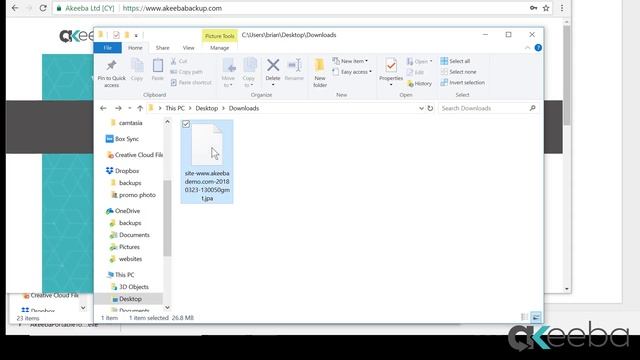Viewport: 640px width, 360px height.
Task: Open the File tab in Explorer
Action: coord(107,48)
